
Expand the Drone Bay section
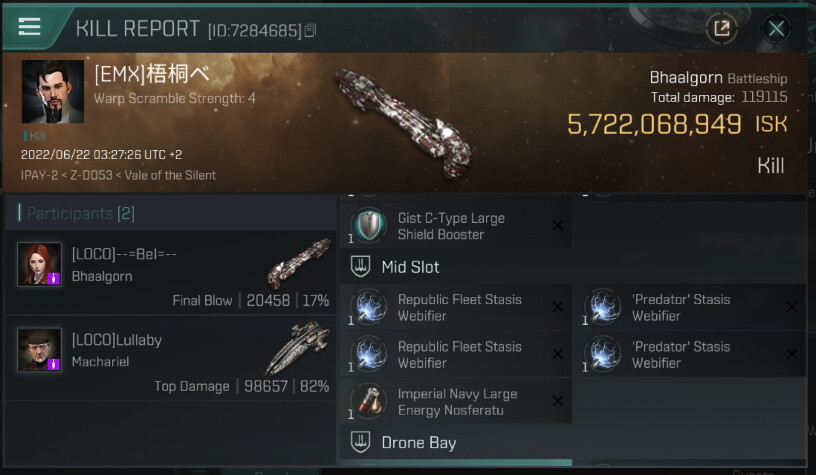(x=360, y=442)
